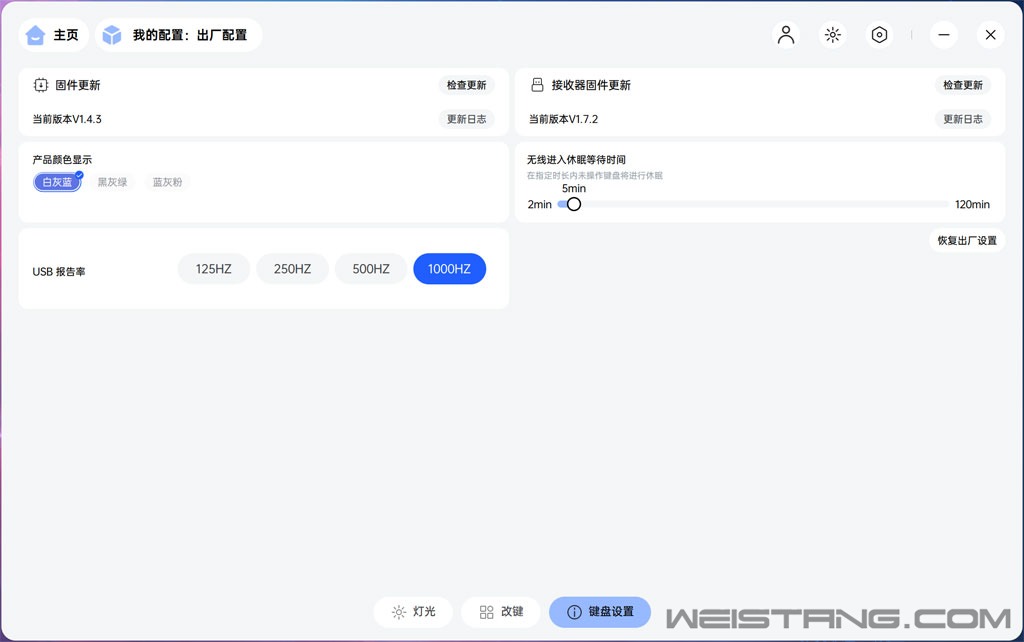Select the 黑灰绿 product color option
The image size is (1024, 642).
(112, 182)
